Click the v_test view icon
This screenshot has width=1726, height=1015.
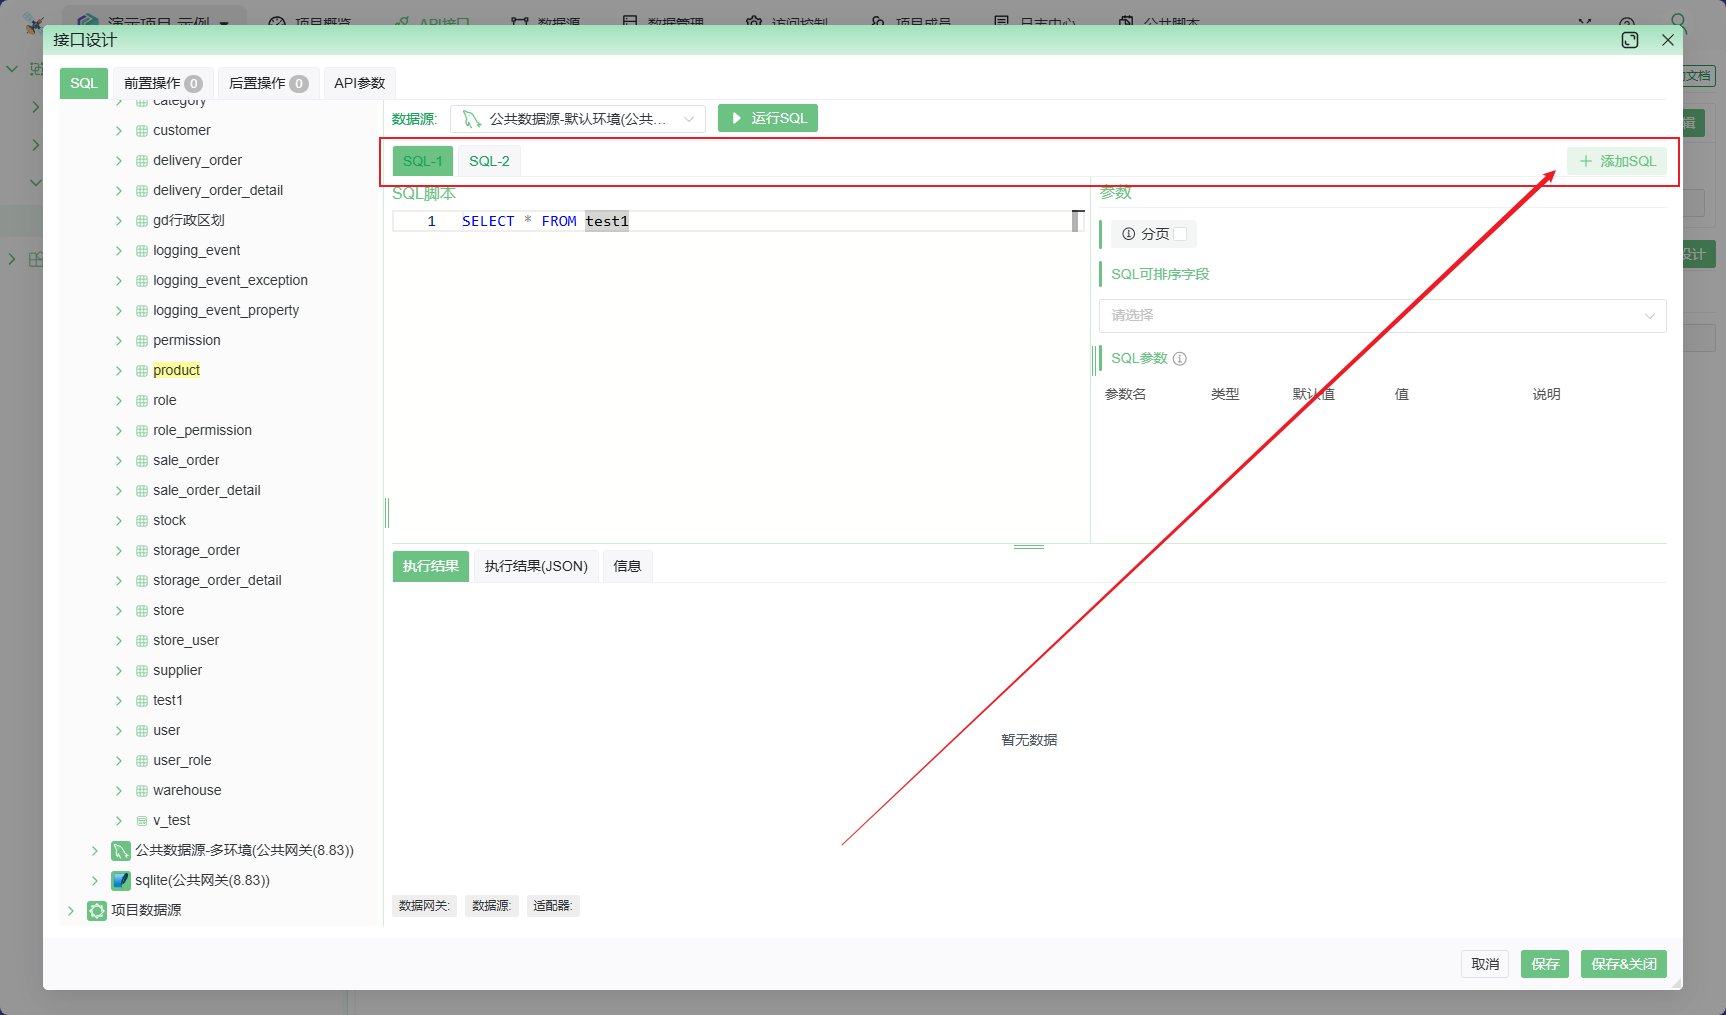tap(142, 821)
